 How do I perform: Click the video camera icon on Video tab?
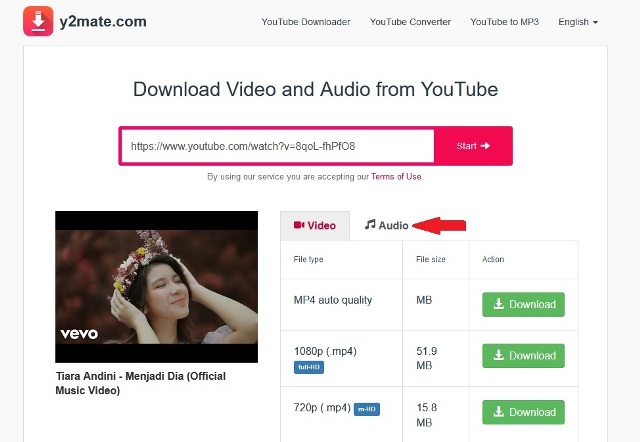[299, 225]
